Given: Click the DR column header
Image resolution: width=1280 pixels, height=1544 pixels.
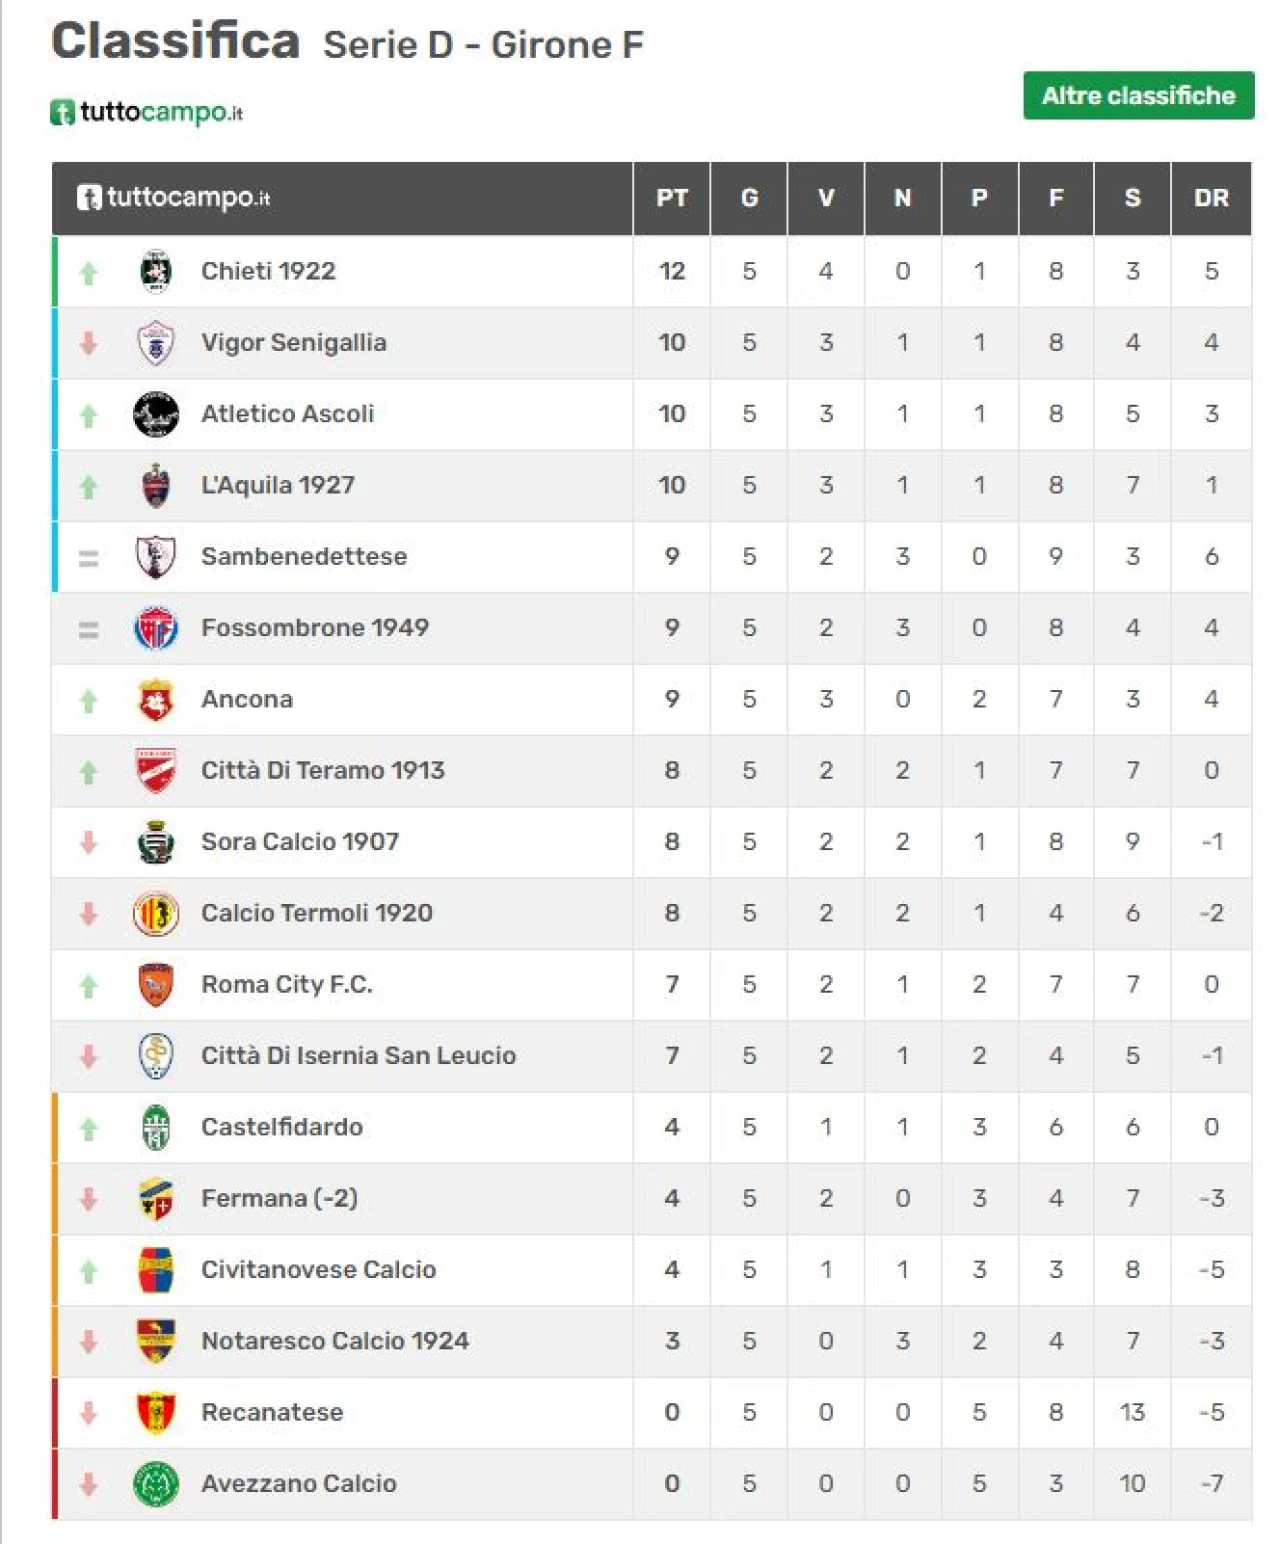Looking at the screenshot, I should click(x=1211, y=198).
